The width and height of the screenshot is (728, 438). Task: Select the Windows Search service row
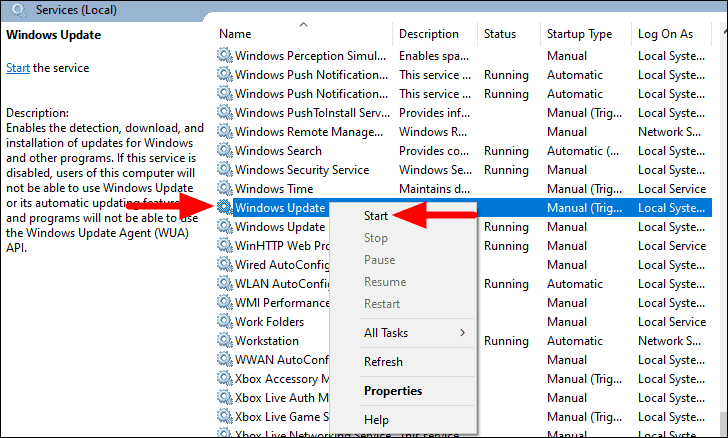(464, 150)
